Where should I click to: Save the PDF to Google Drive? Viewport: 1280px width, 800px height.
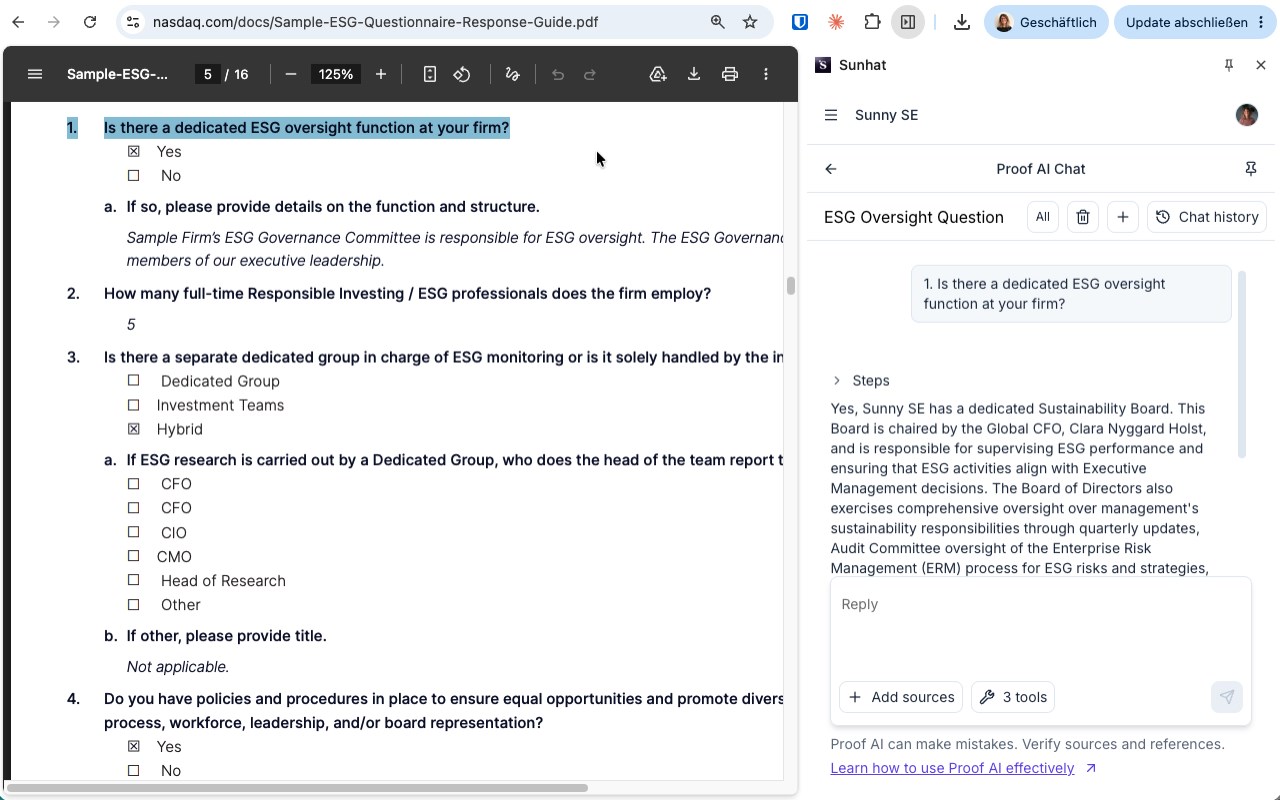[658, 74]
